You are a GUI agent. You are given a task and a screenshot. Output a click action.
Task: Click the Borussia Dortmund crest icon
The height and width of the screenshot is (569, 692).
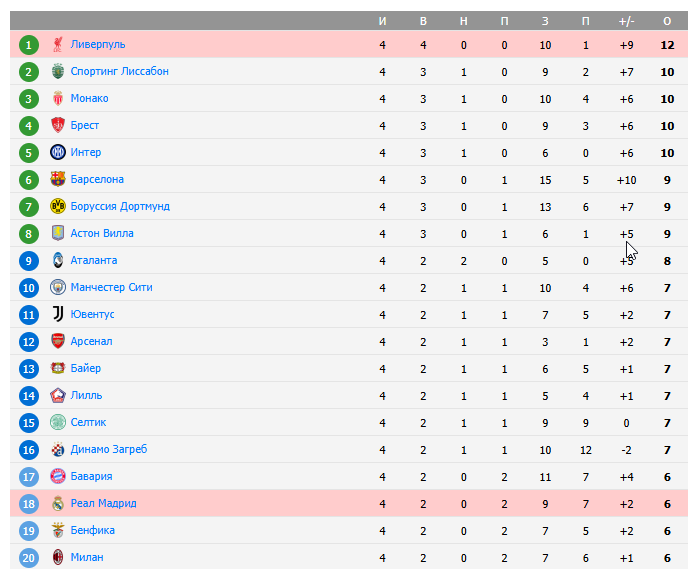click(x=58, y=206)
